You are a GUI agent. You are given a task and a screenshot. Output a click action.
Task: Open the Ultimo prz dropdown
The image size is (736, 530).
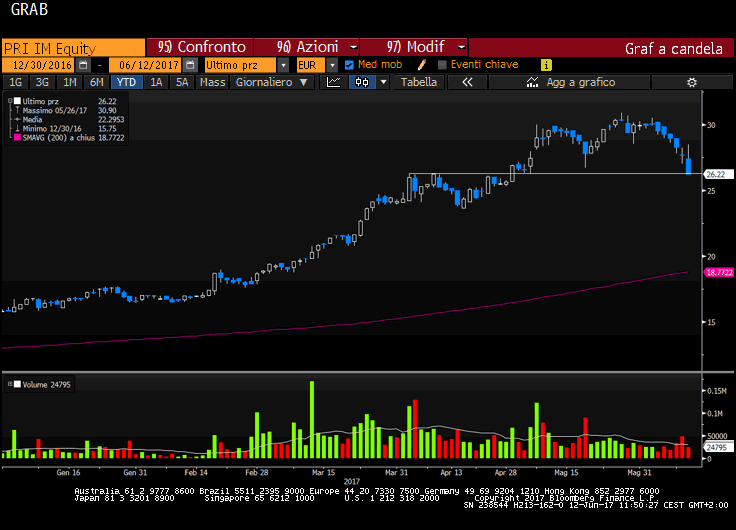(x=281, y=64)
